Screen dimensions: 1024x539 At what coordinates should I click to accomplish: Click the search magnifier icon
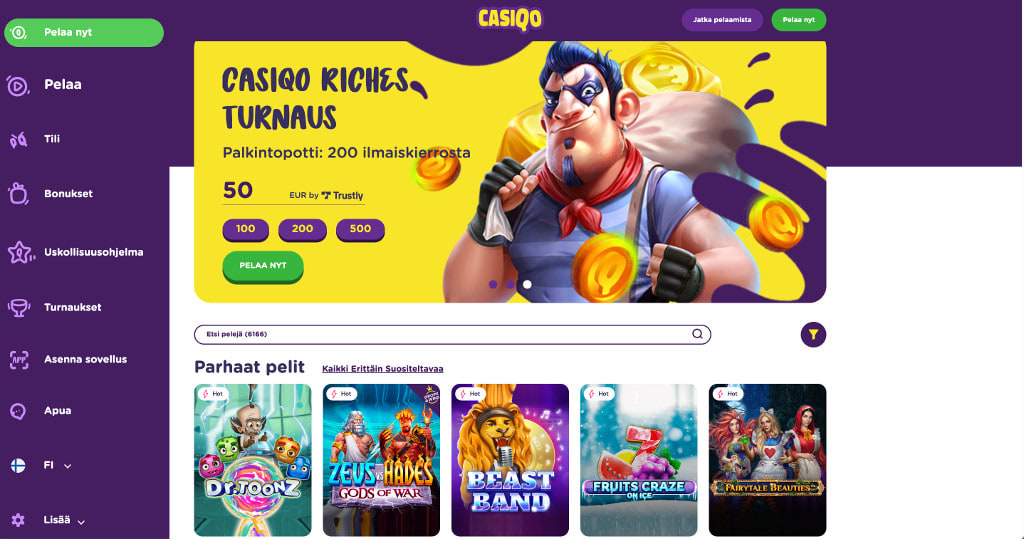(x=697, y=334)
